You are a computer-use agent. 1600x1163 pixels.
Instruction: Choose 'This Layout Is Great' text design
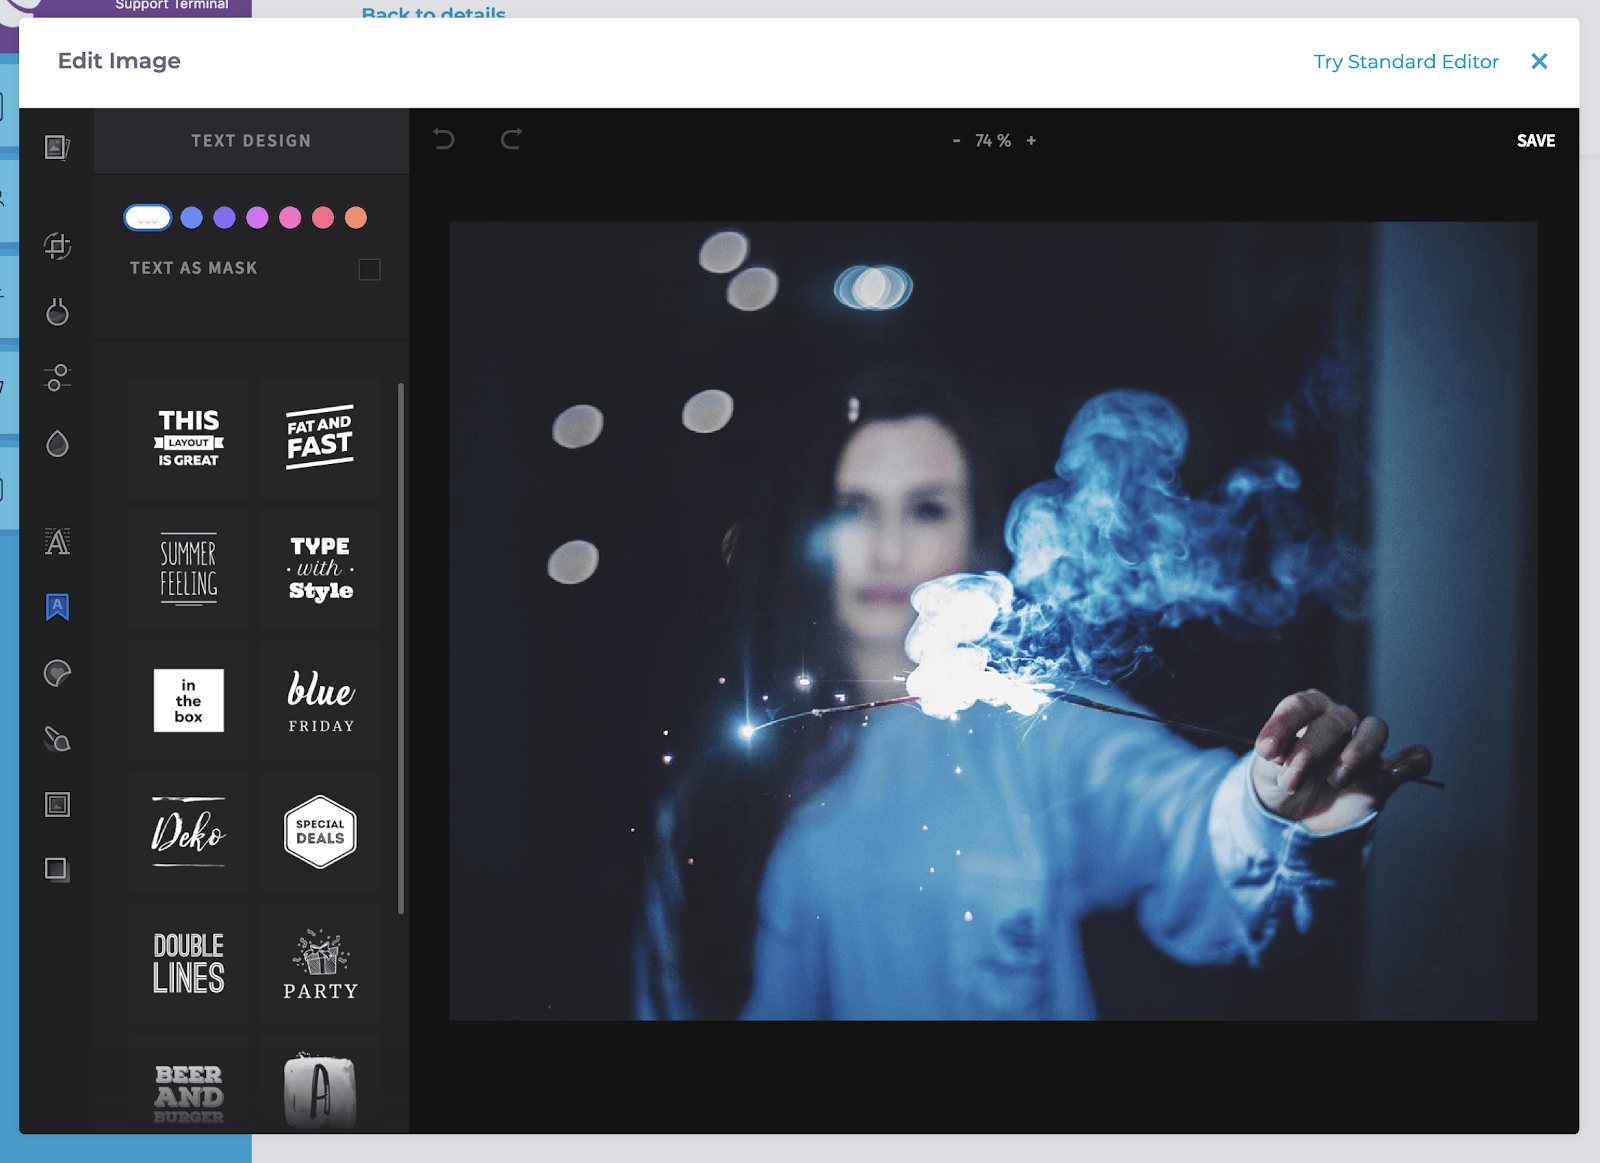click(189, 438)
